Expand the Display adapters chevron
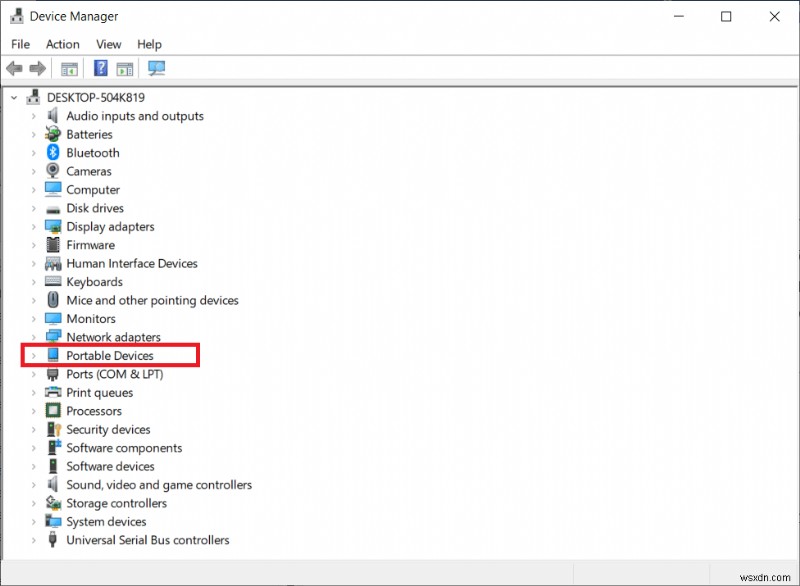The image size is (800, 586). 34,227
